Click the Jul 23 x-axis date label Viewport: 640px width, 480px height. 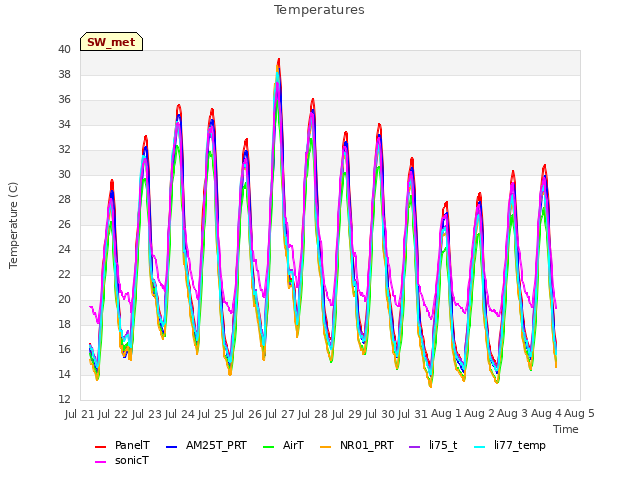147,414
